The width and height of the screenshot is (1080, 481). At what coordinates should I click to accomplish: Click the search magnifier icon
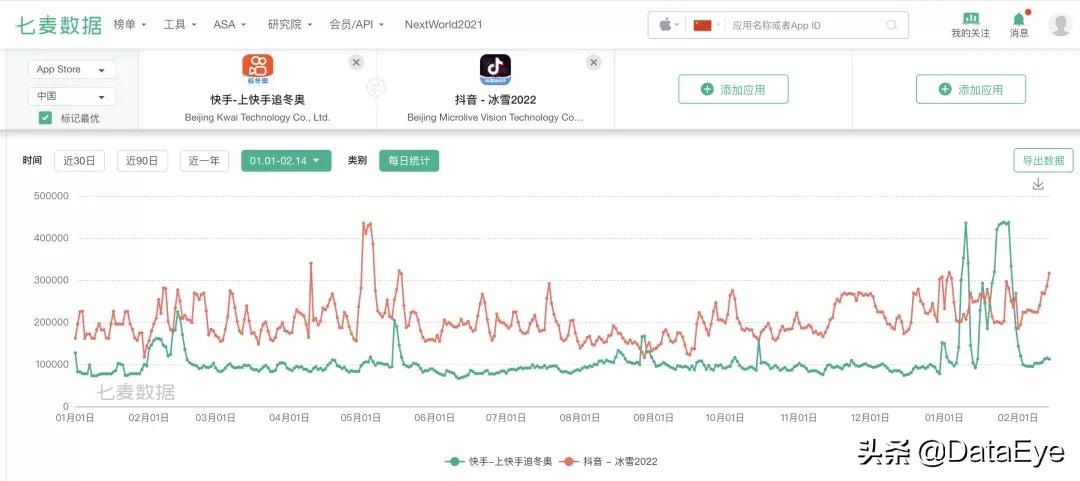click(892, 25)
